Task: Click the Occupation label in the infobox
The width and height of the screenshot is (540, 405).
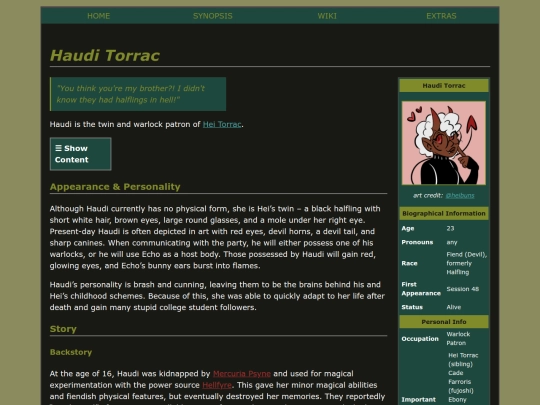Action: 420,339
